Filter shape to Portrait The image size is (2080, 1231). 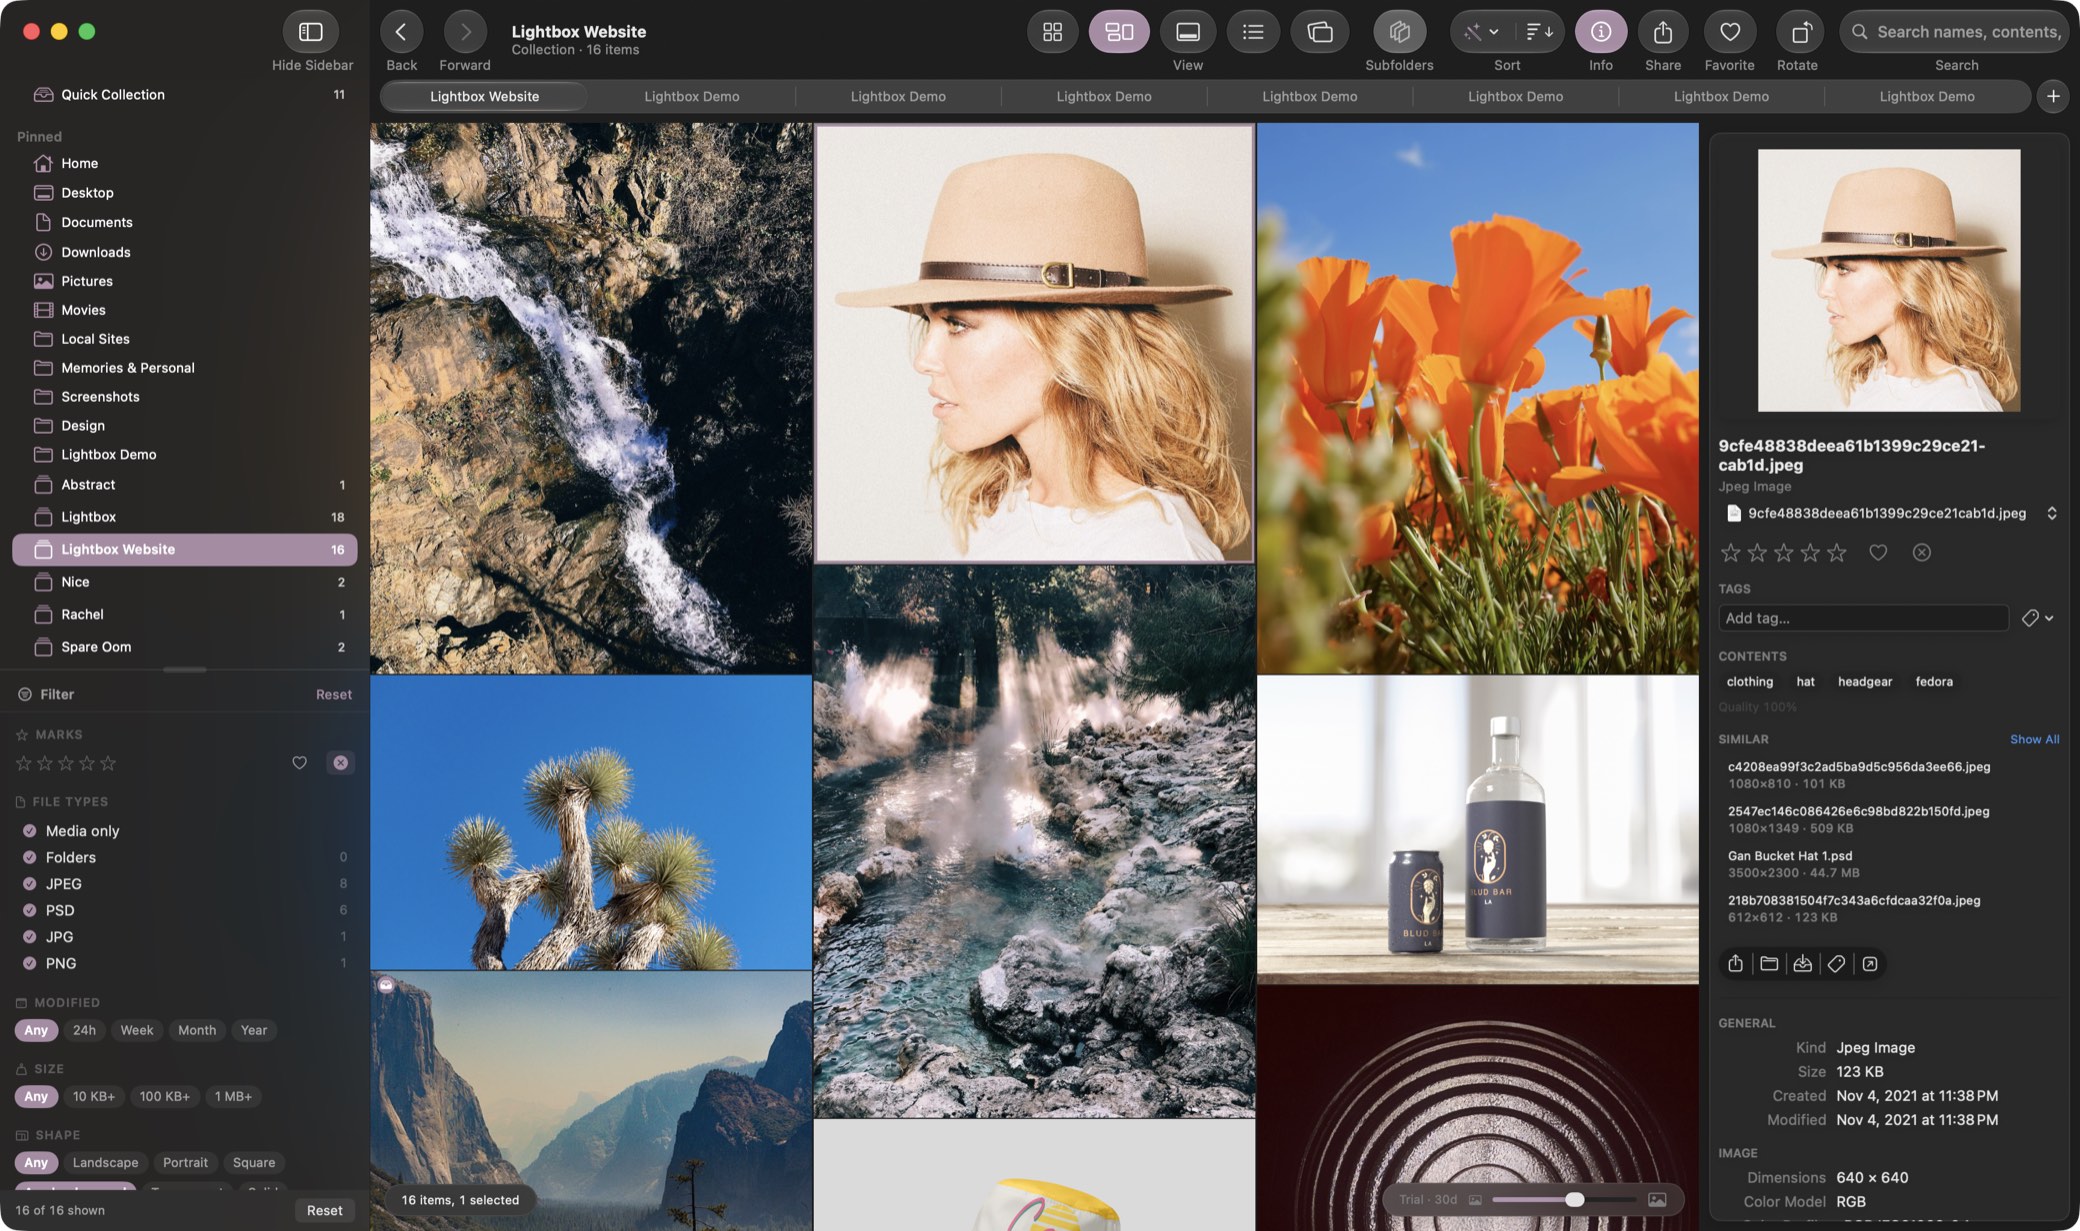(185, 1162)
